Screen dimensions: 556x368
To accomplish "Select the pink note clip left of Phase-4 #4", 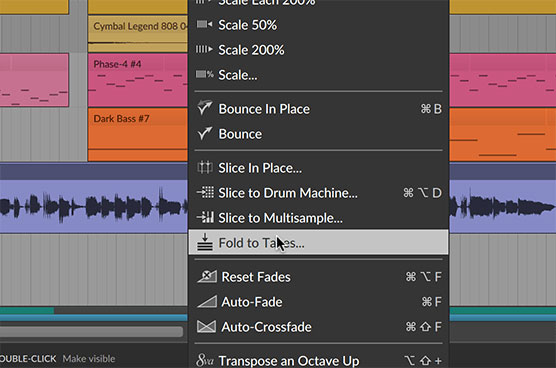I will tap(34, 80).
